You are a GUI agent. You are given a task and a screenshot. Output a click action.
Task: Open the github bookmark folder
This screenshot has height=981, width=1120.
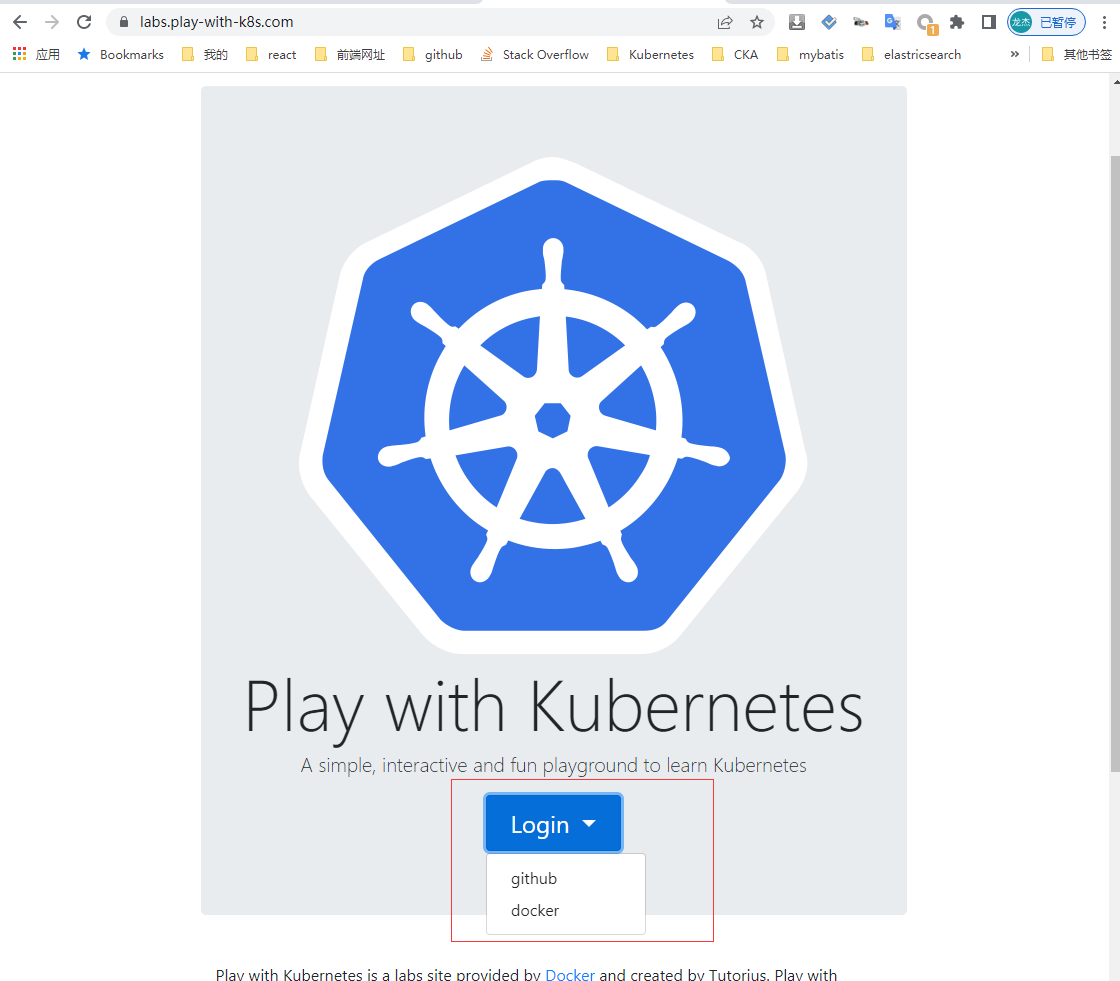[433, 54]
